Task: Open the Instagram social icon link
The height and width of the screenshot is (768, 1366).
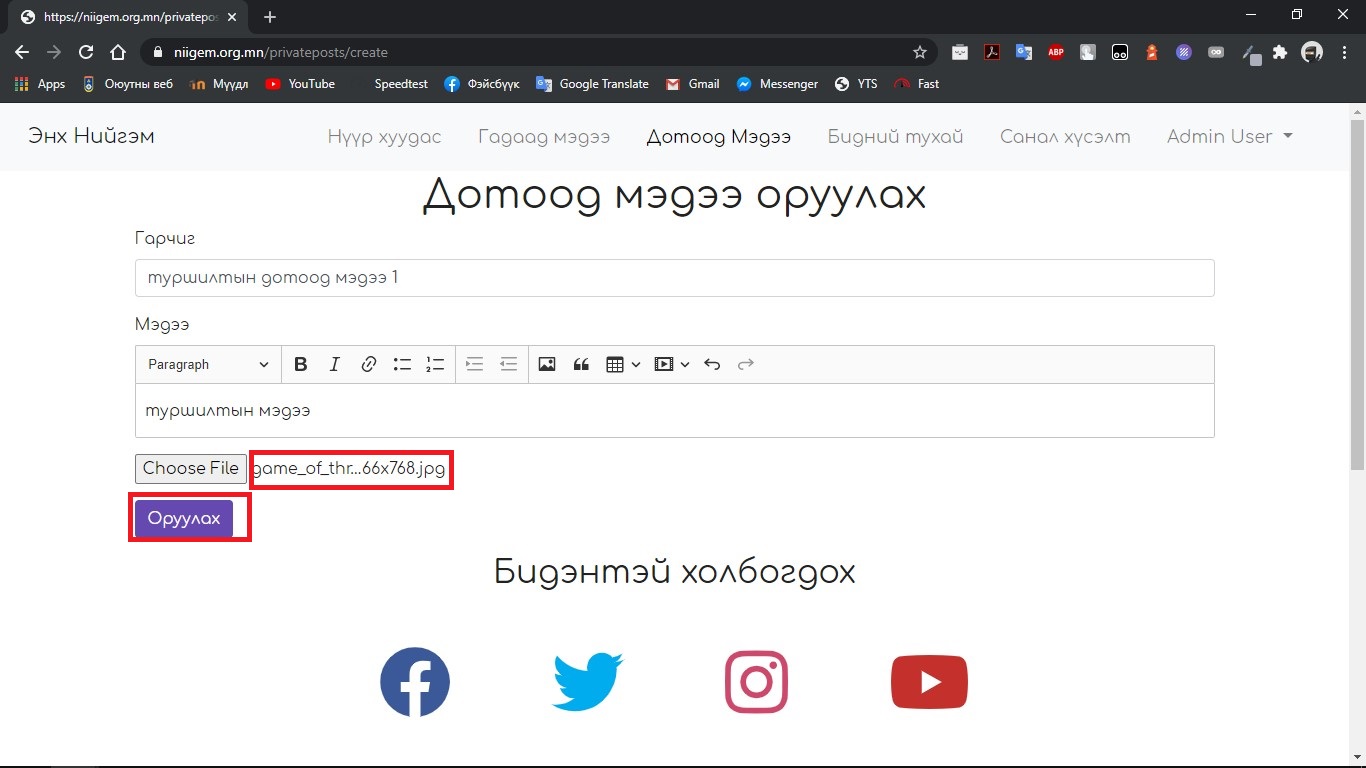Action: (756, 682)
